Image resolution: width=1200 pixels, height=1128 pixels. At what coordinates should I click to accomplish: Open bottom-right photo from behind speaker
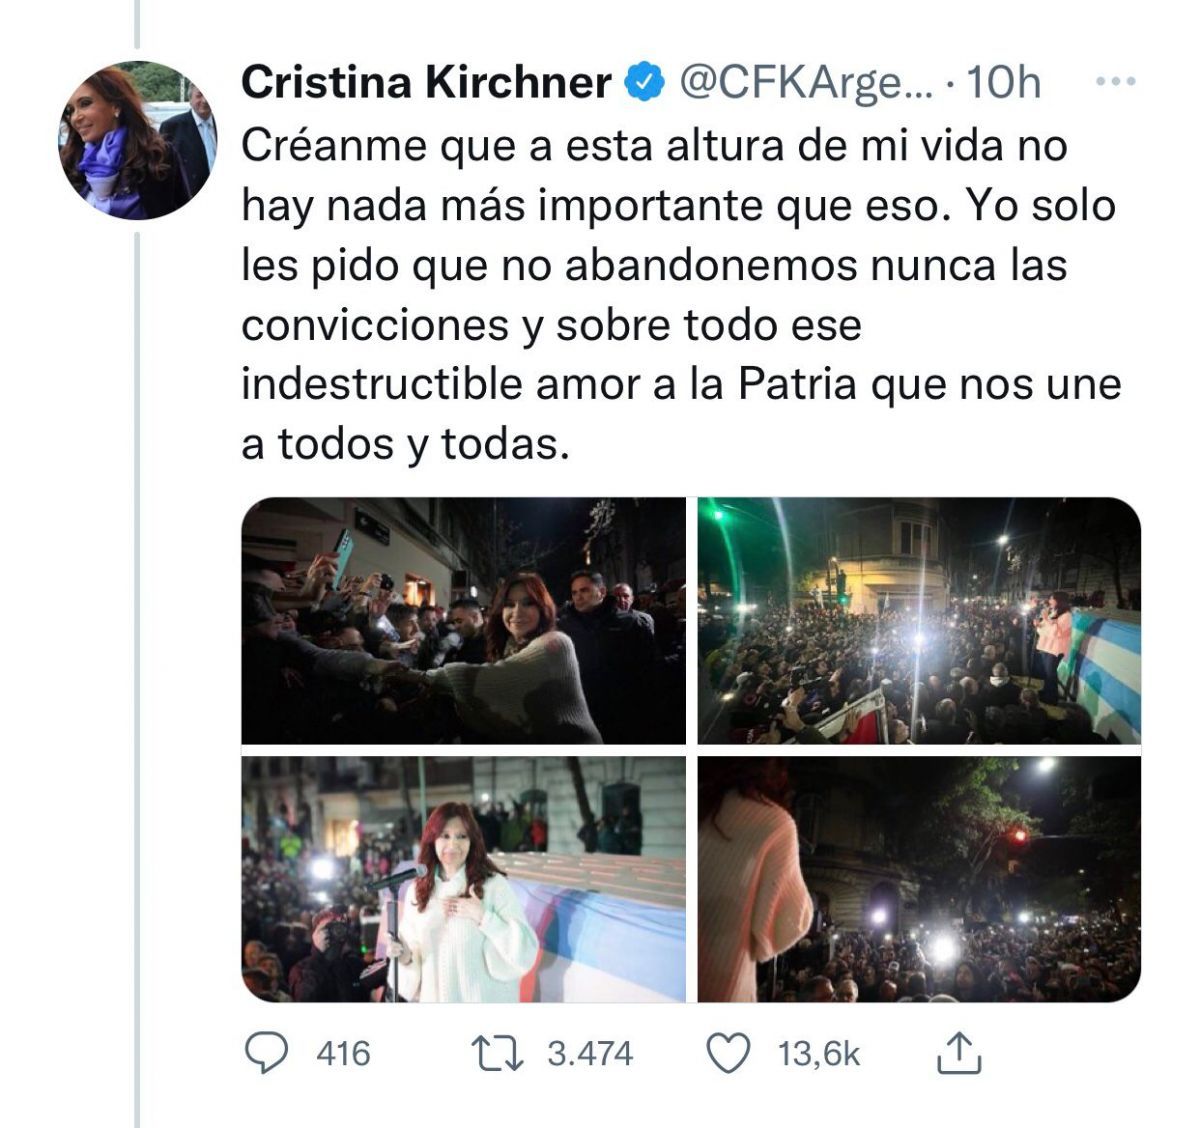[x=919, y=879]
